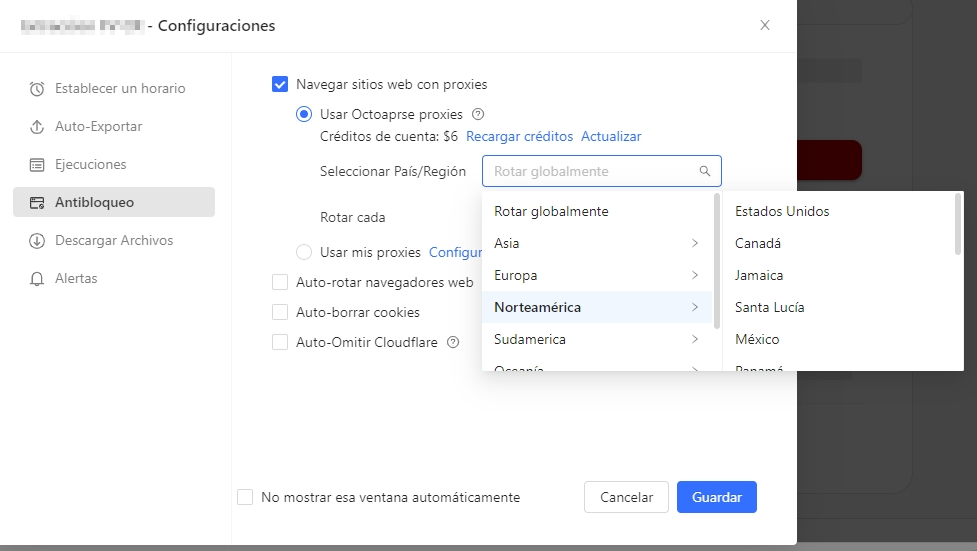Open Antibloqueo section

pyautogui.click(x=114, y=202)
